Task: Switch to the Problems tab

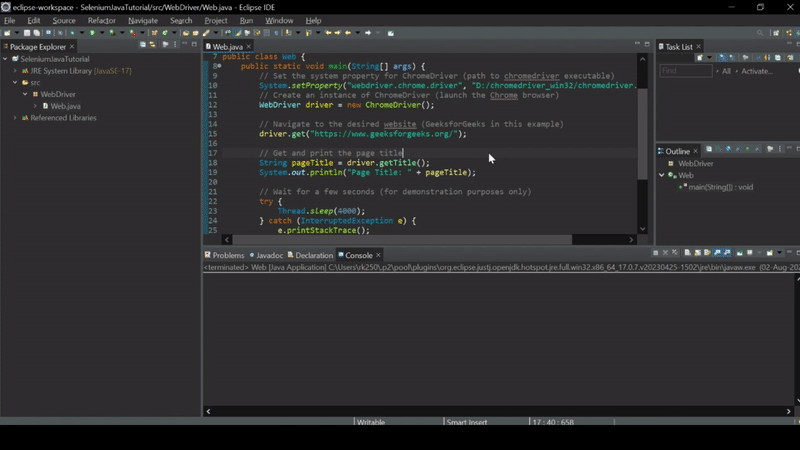Action: [227, 255]
